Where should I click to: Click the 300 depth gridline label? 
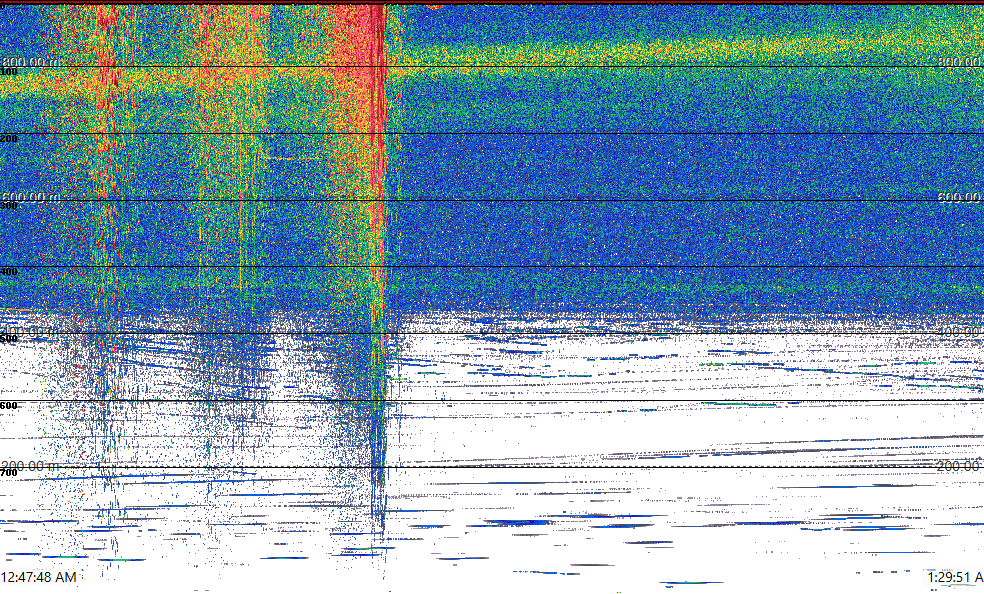point(9,206)
